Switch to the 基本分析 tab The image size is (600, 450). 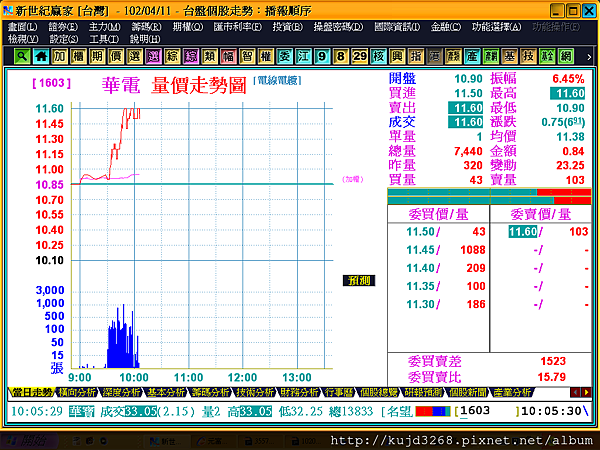(x=166, y=392)
